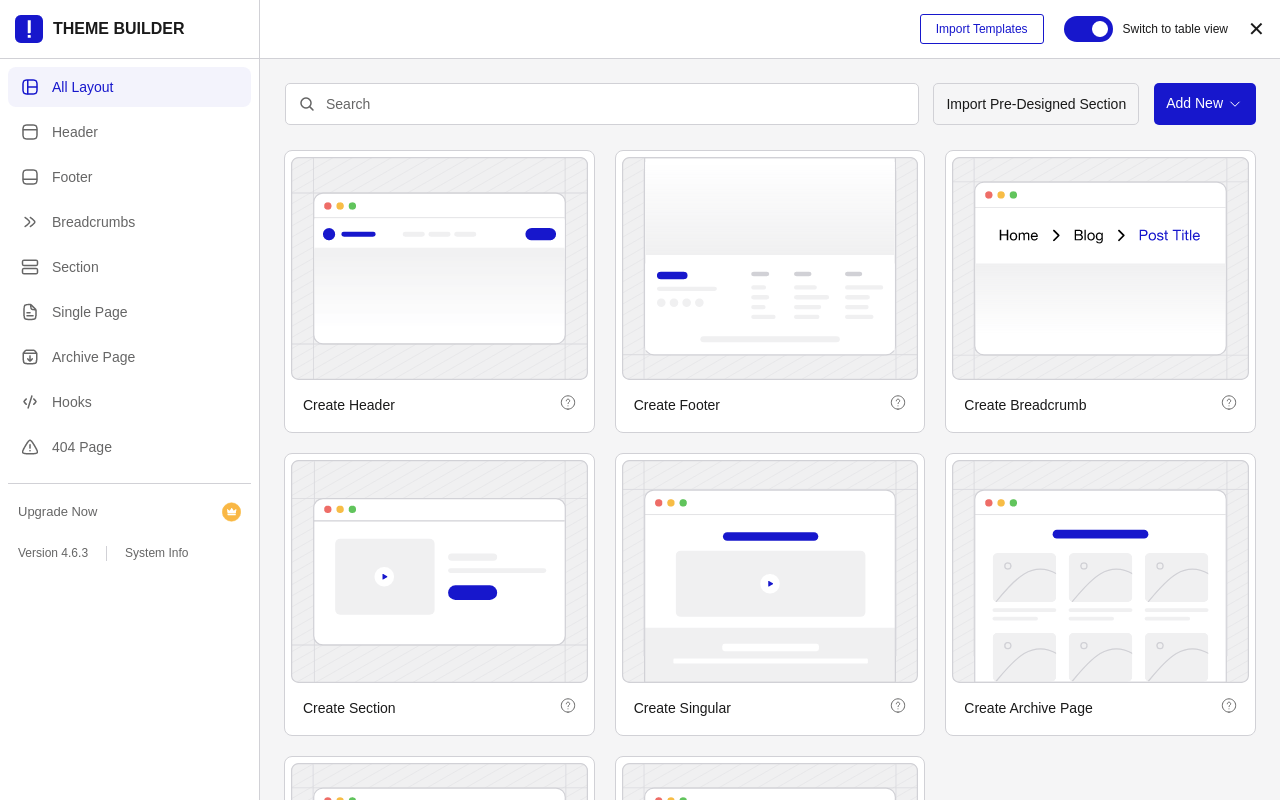The height and width of the screenshot is (800, 1280).
Task: Select the Create Footer thumbnail card
Action: (x=770, y=269)
